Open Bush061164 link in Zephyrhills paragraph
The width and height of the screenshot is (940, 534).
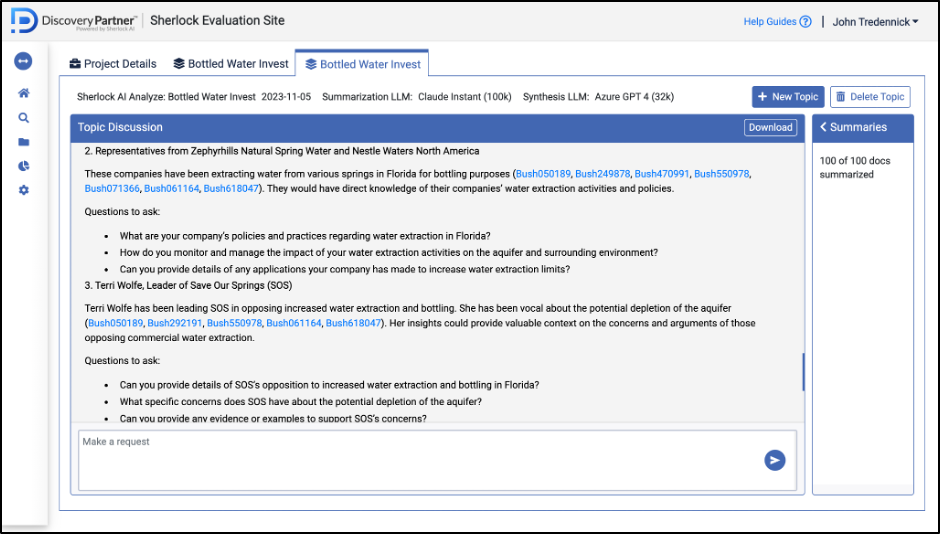(171, 188)
